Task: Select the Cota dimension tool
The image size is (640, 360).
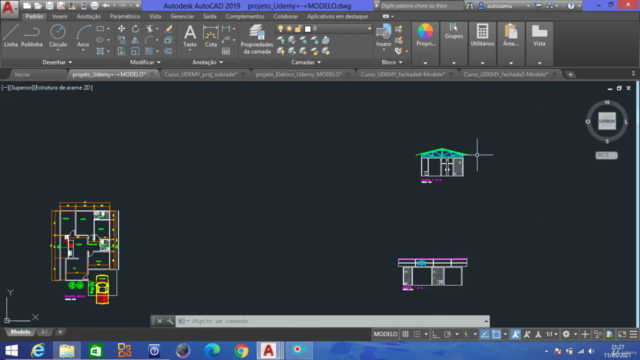Action: (x=211, y=36)
